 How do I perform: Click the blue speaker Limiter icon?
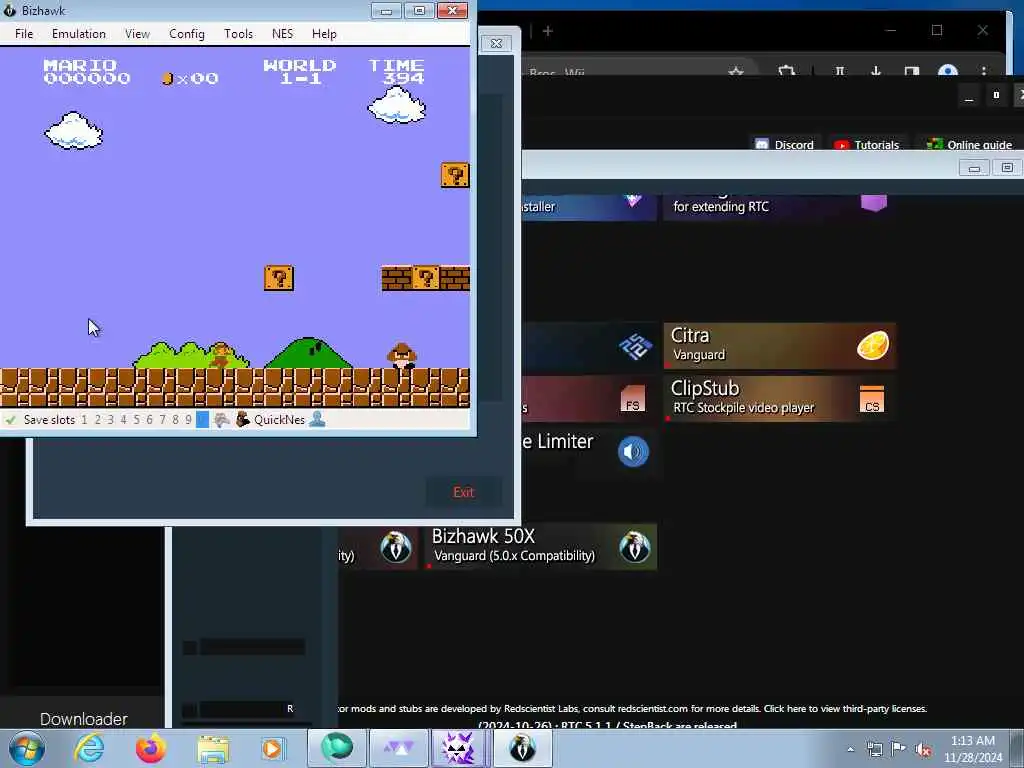pos(633,452)
